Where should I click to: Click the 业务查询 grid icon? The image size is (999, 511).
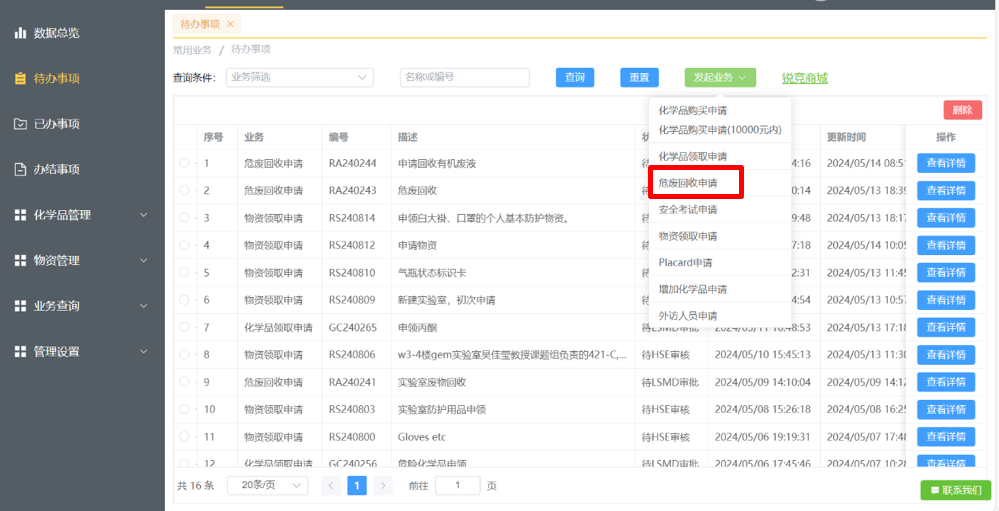pos(20,306)
